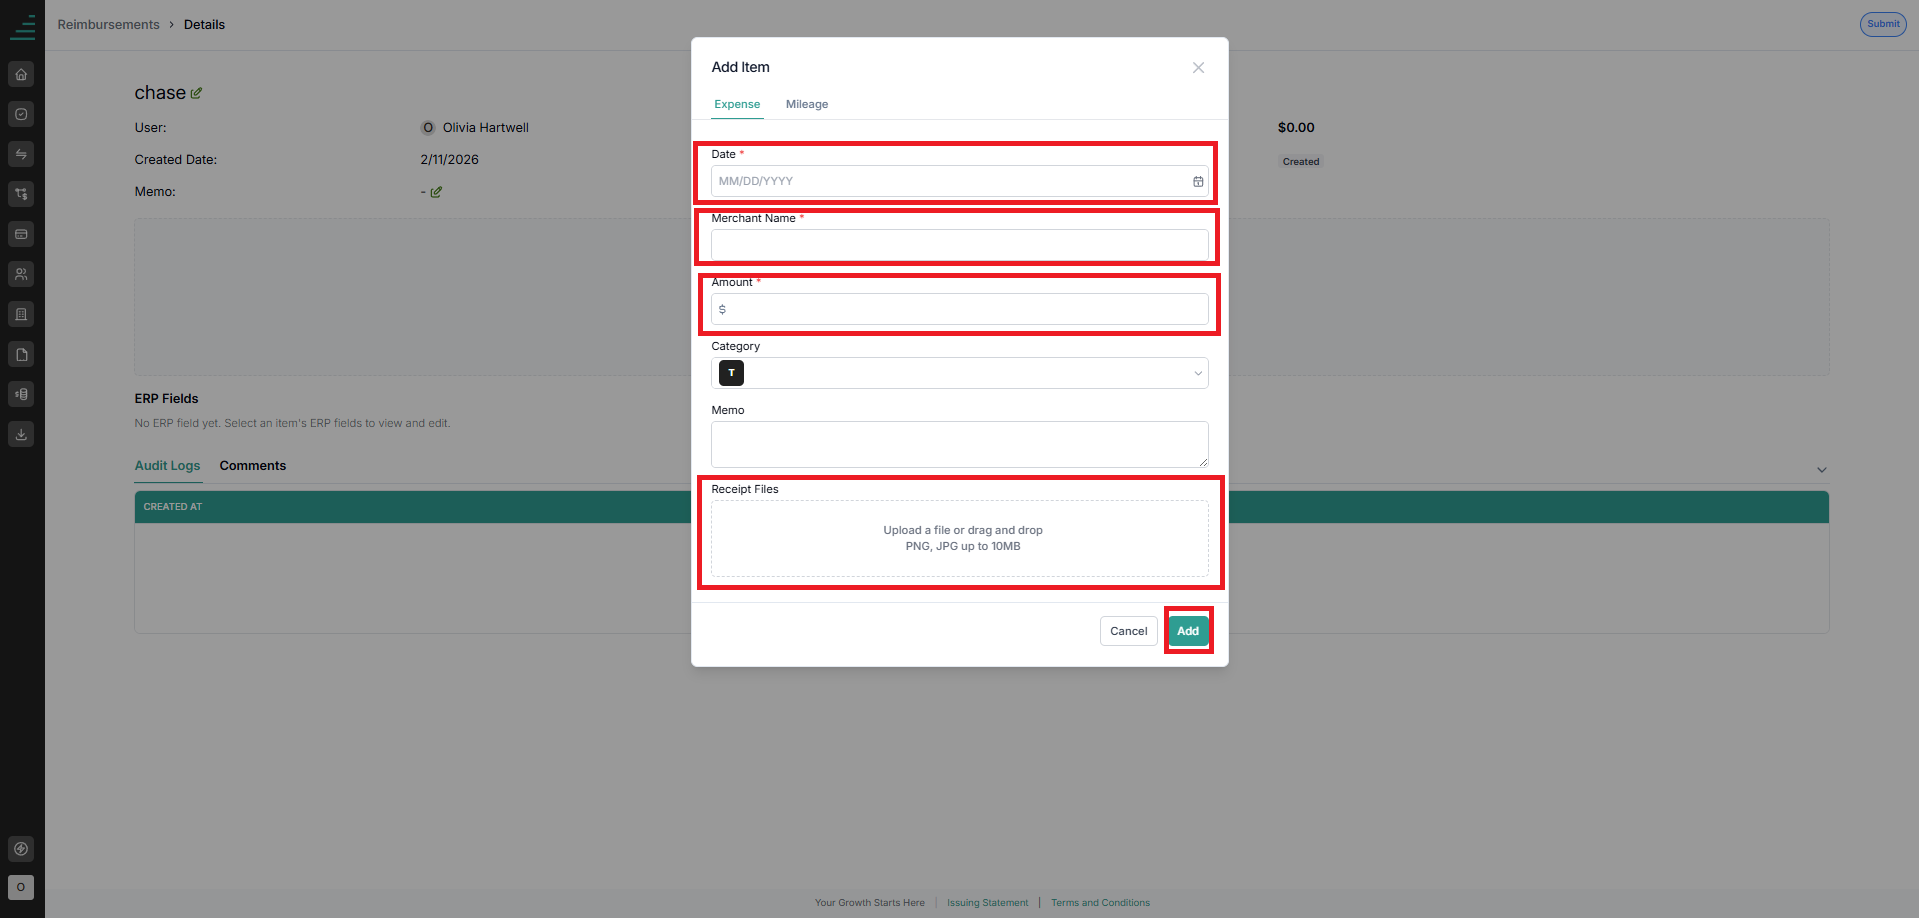Open the card sidebar icon
Image resolution: width=1919 pixels, height=918 pixels.
click(21, 234)
